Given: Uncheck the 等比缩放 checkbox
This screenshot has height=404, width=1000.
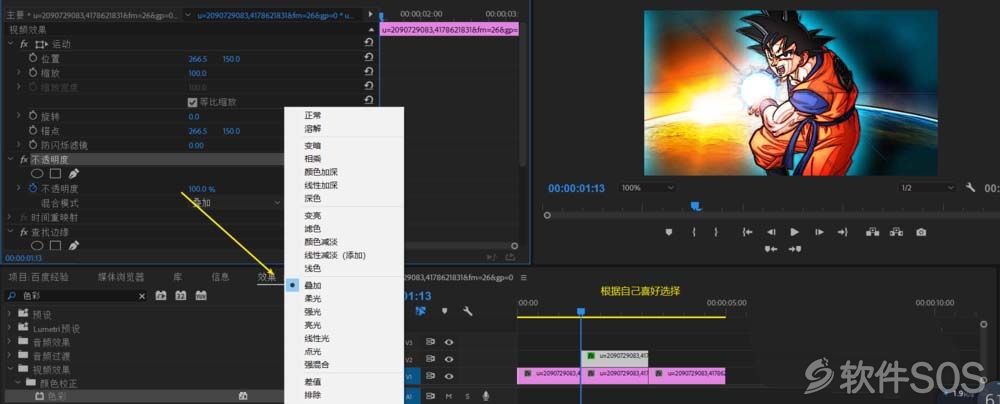Looking at the screenshot, I should tap(192, 102).
